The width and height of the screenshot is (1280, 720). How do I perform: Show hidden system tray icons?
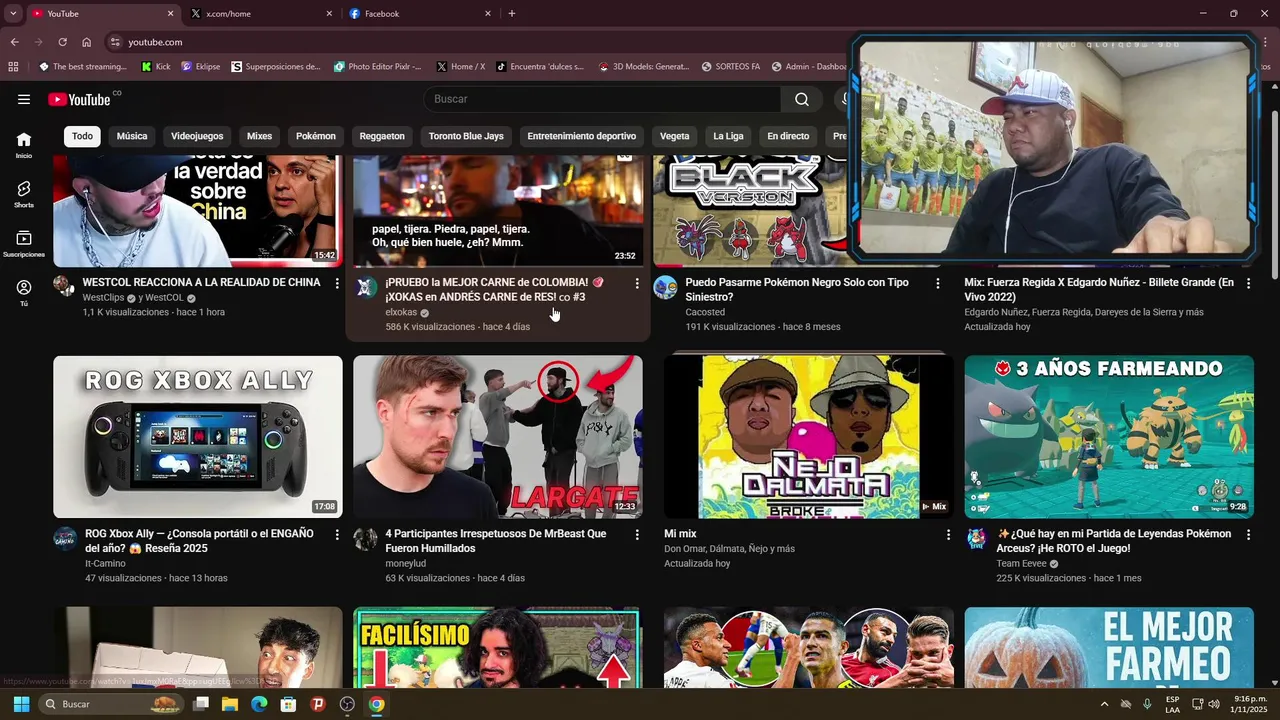click(x=1104, y=704)
